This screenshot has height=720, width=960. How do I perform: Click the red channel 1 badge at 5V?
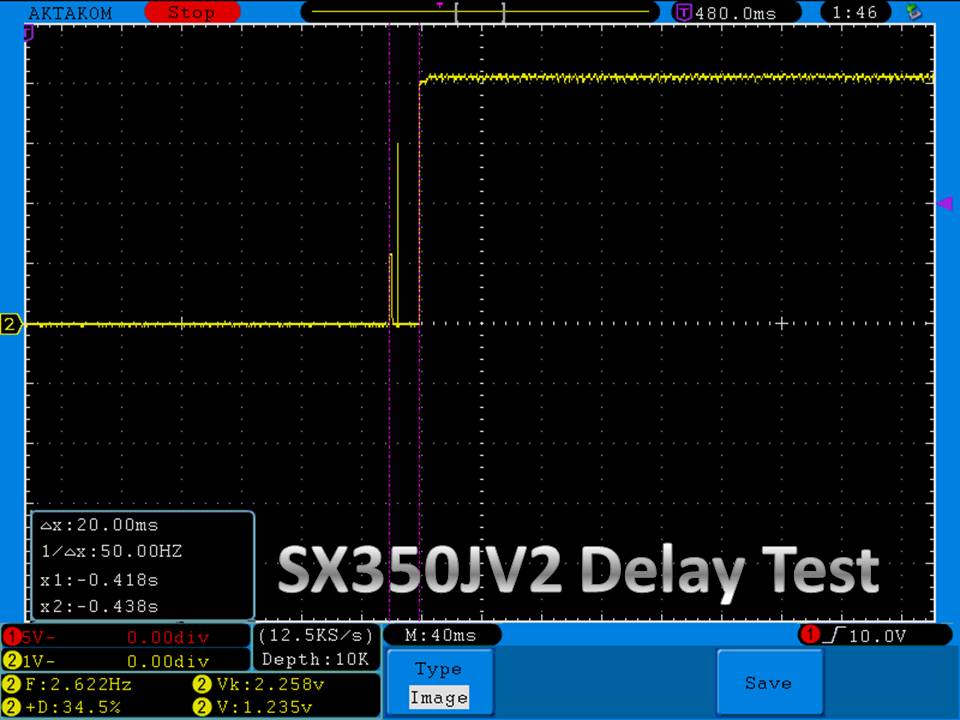click(x=11, y=636)
